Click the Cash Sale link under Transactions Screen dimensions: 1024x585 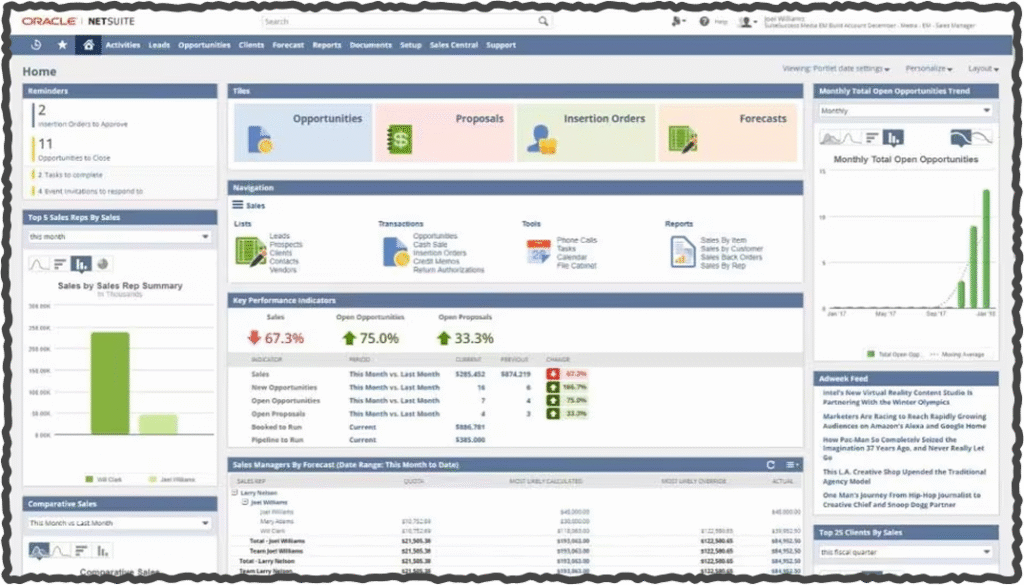click(430, 245)
